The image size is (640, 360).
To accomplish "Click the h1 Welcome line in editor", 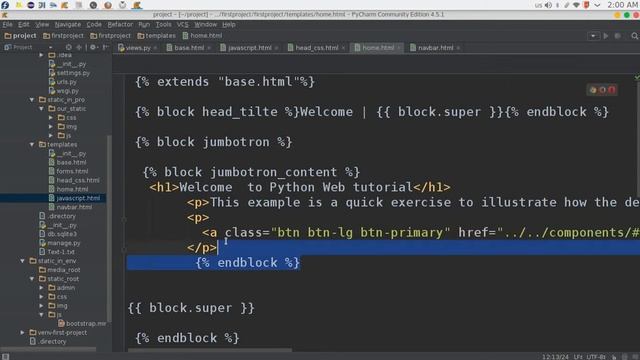I will click(300, 187).
